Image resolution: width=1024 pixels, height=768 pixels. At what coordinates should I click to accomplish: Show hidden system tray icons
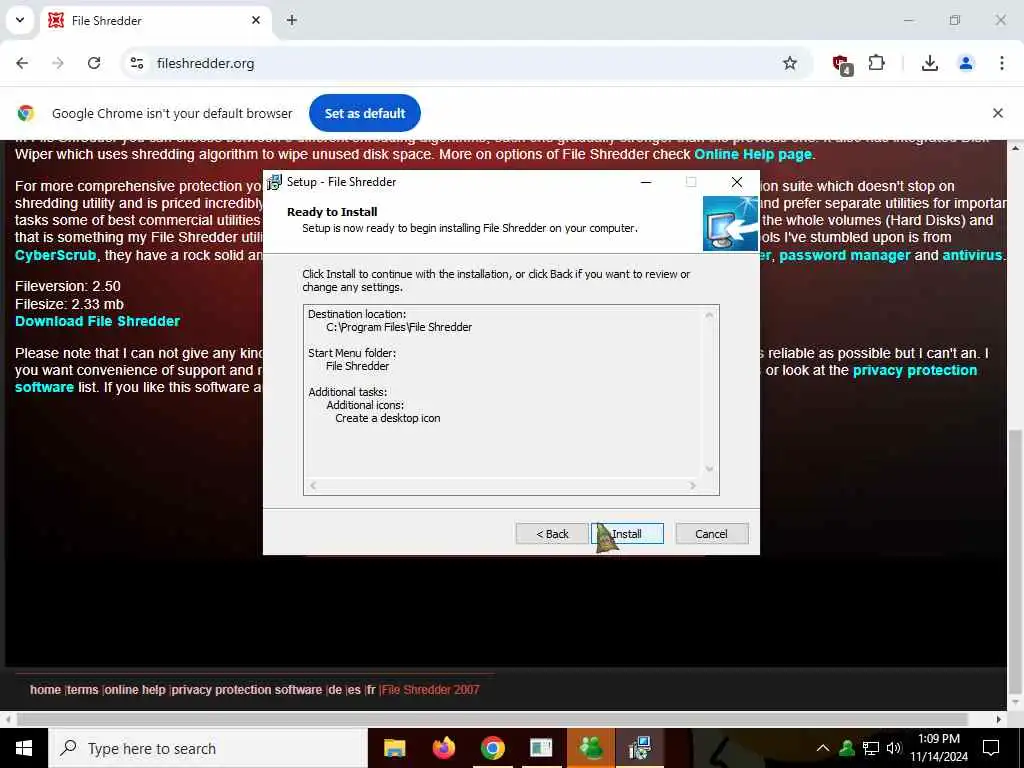click(823, 748)
